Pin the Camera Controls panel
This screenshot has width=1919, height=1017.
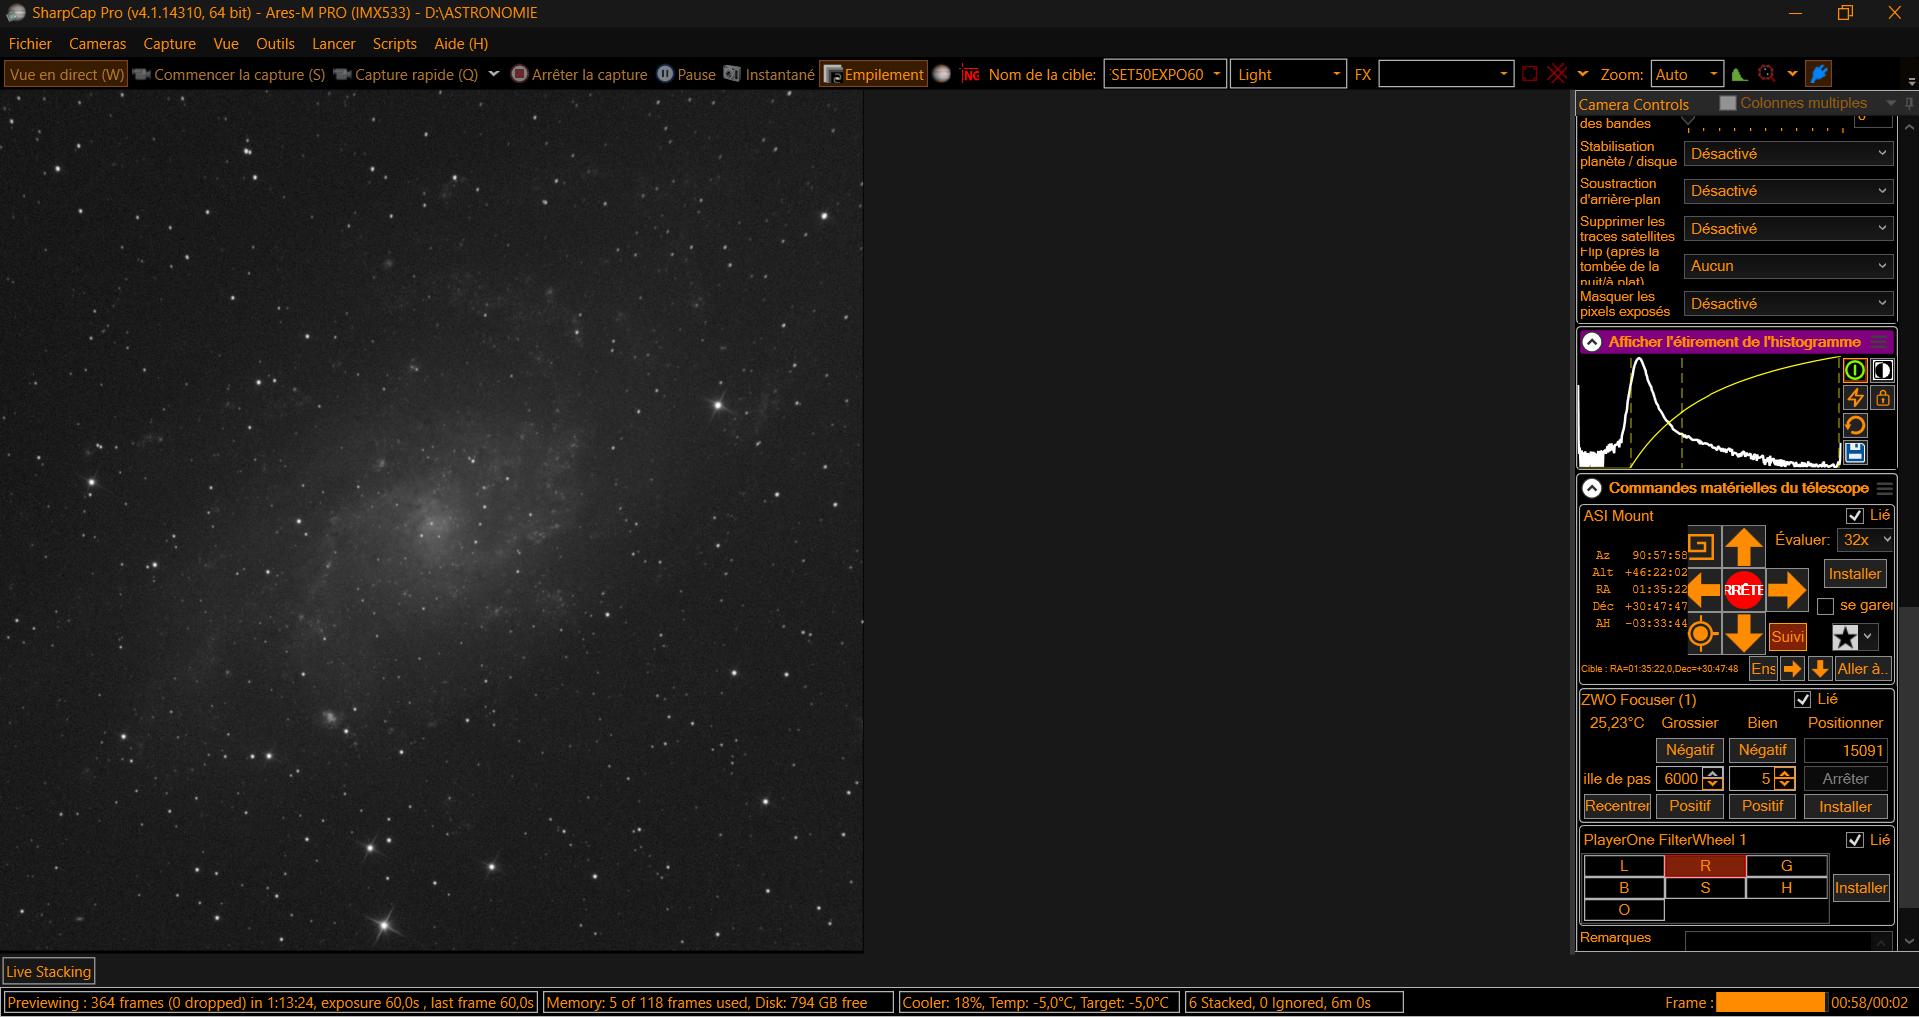click(x=1909, y=103)
